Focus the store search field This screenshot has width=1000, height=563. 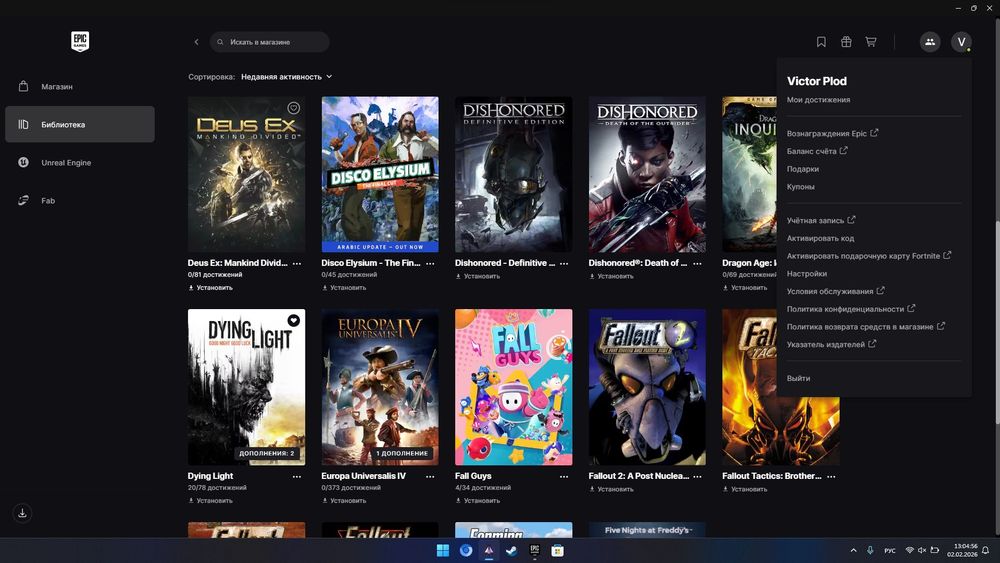pyautogui.click(x=269, y=42)
